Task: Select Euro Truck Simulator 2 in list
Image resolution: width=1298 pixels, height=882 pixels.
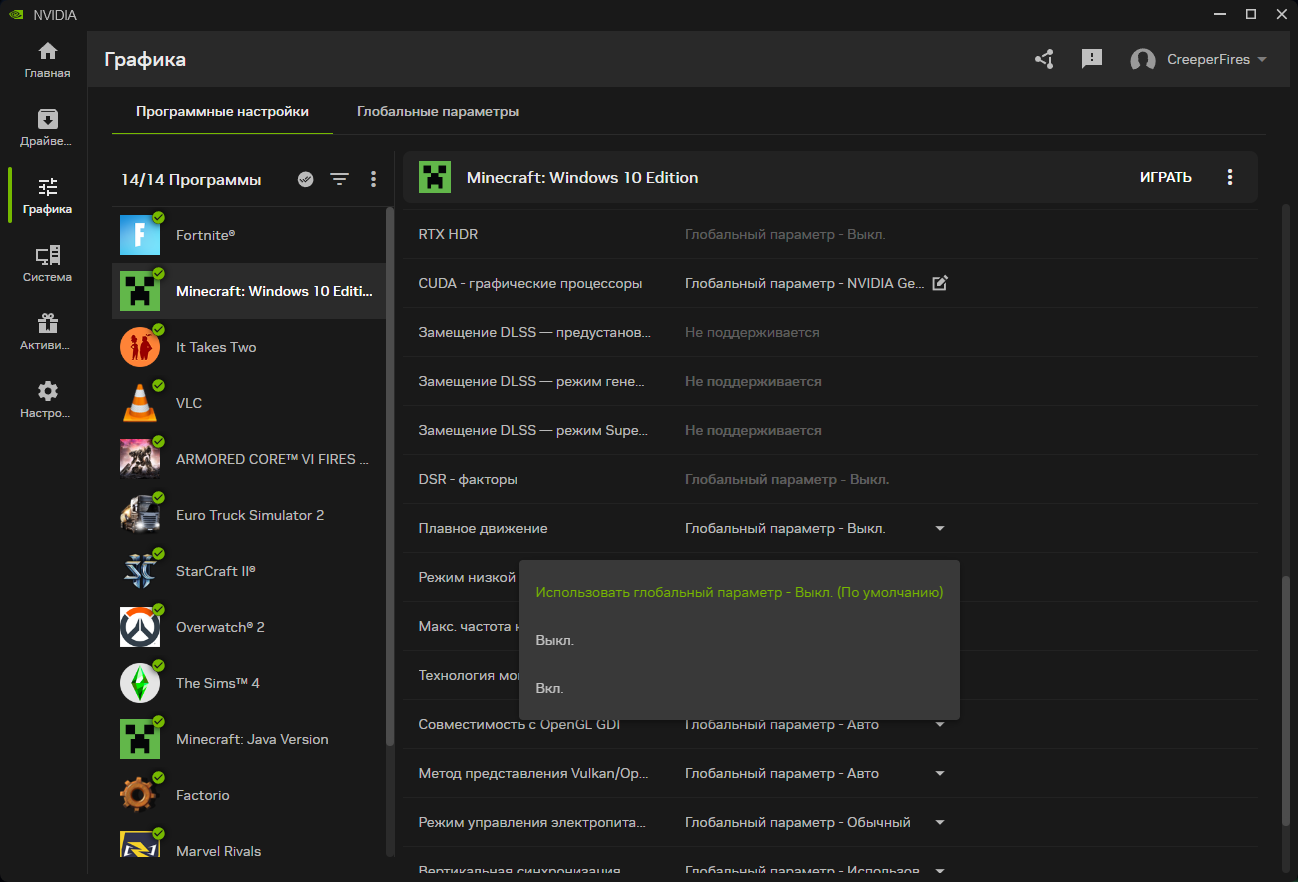Action: point(249,515)
